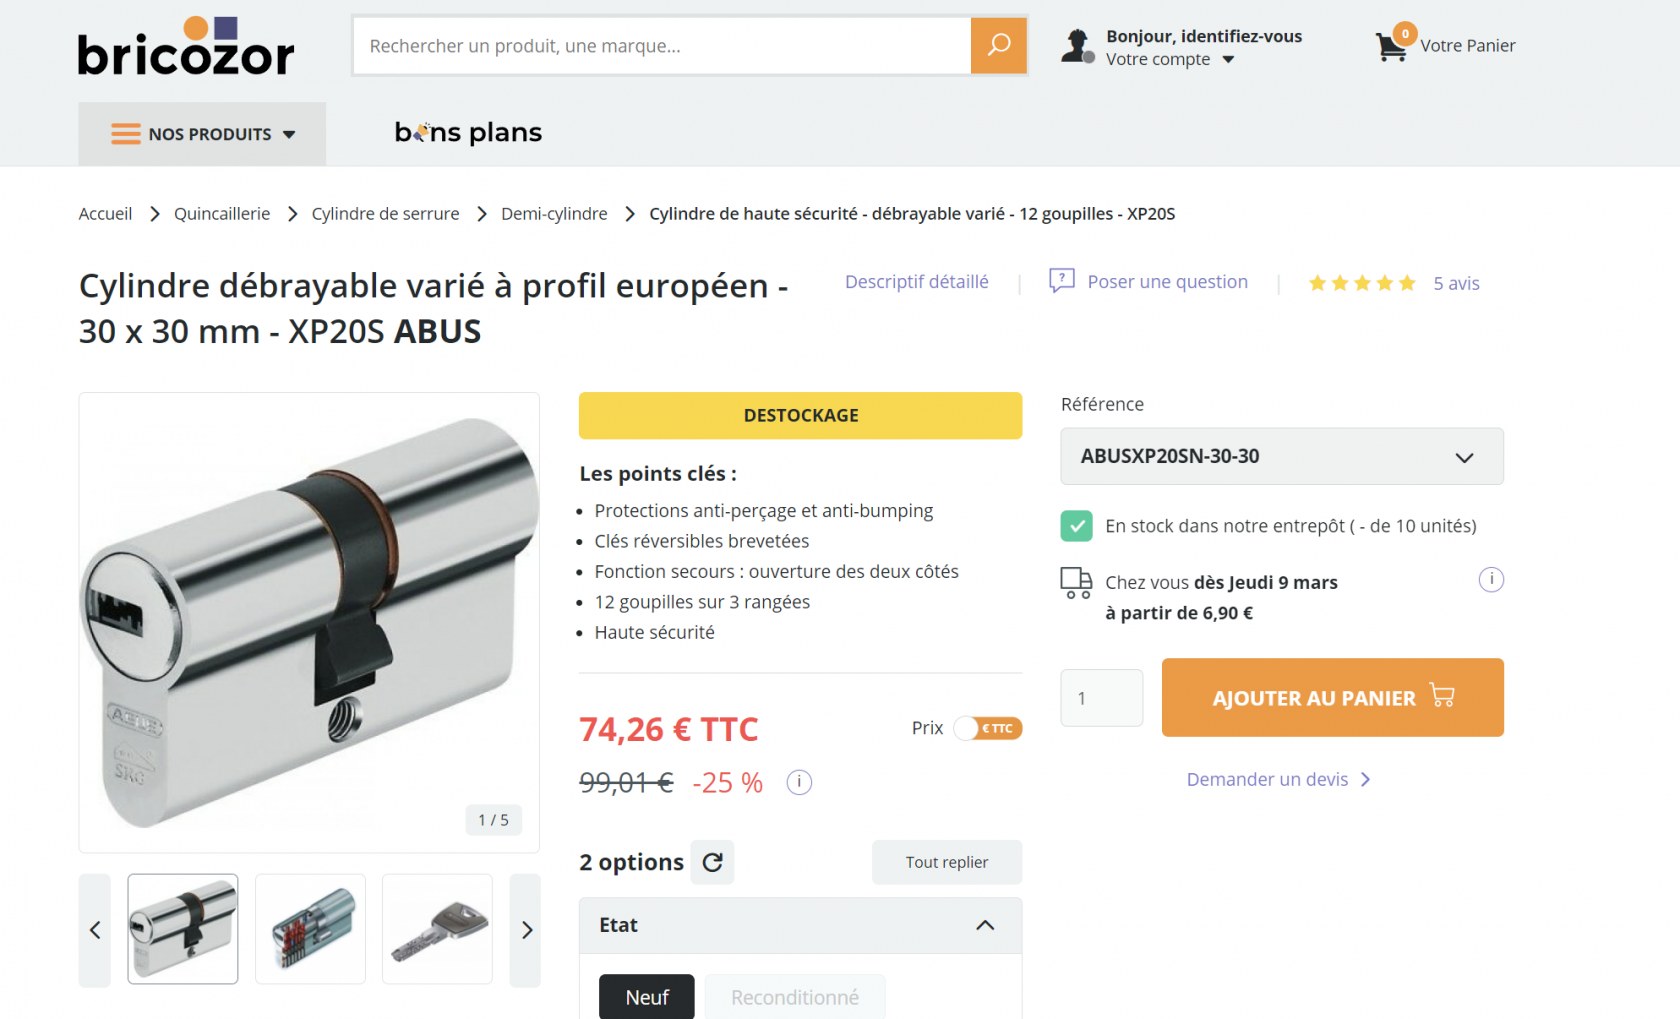
Task: Select the Neuf condition option
Action: pos(646,997)
